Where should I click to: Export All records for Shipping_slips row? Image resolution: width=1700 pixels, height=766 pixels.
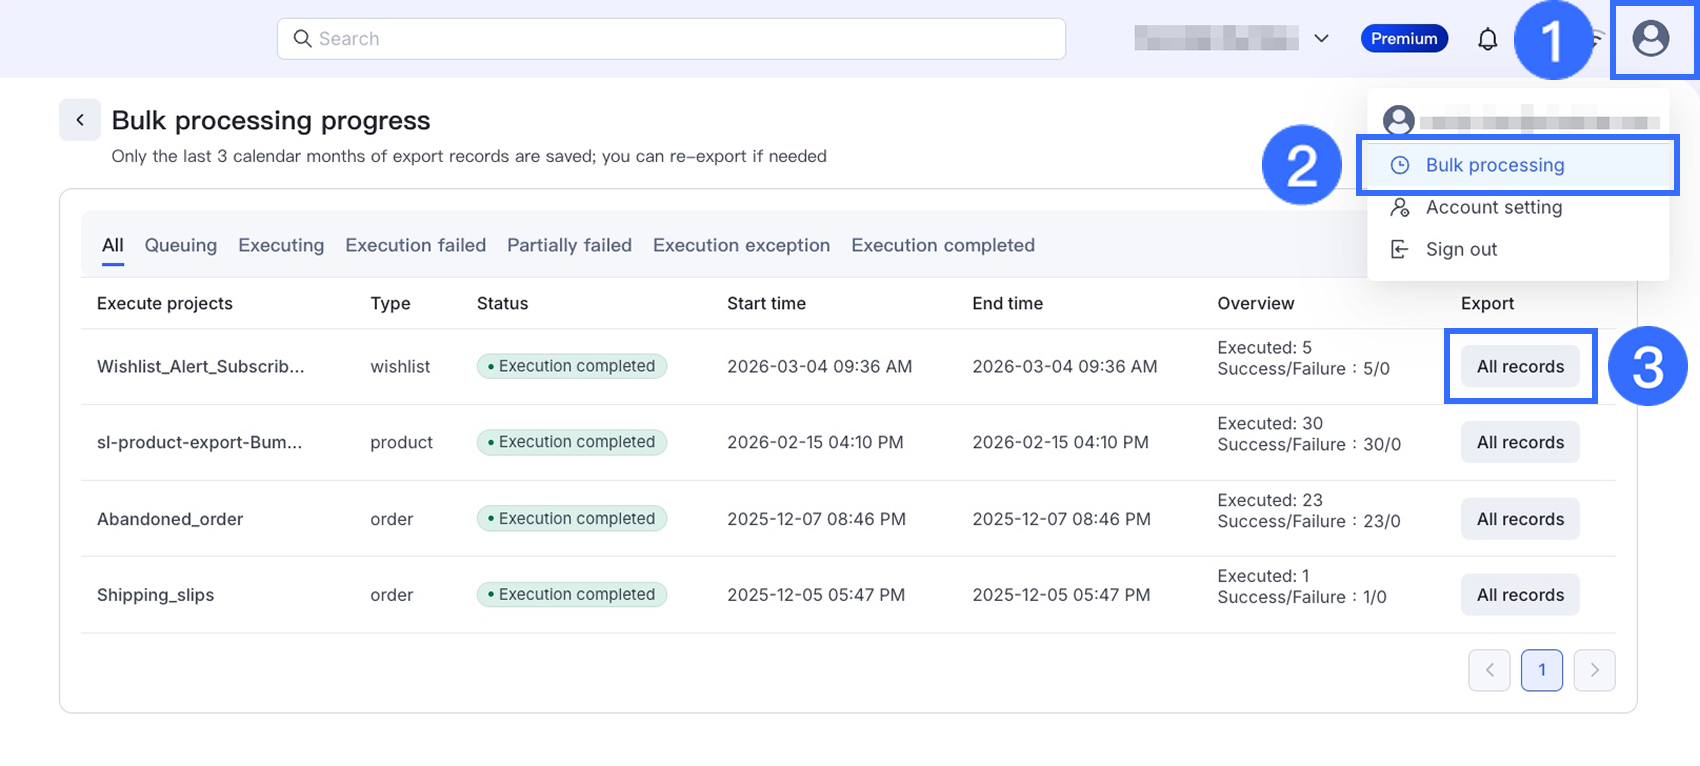pos(1519,595)
